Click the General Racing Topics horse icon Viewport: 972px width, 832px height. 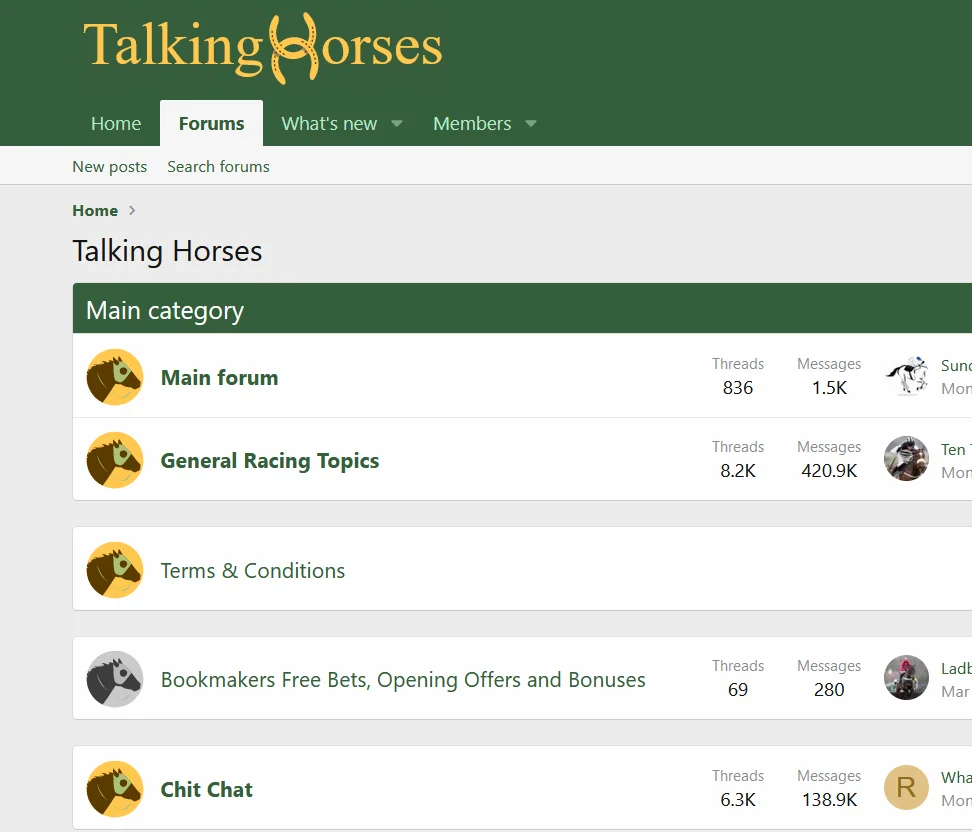115,460
